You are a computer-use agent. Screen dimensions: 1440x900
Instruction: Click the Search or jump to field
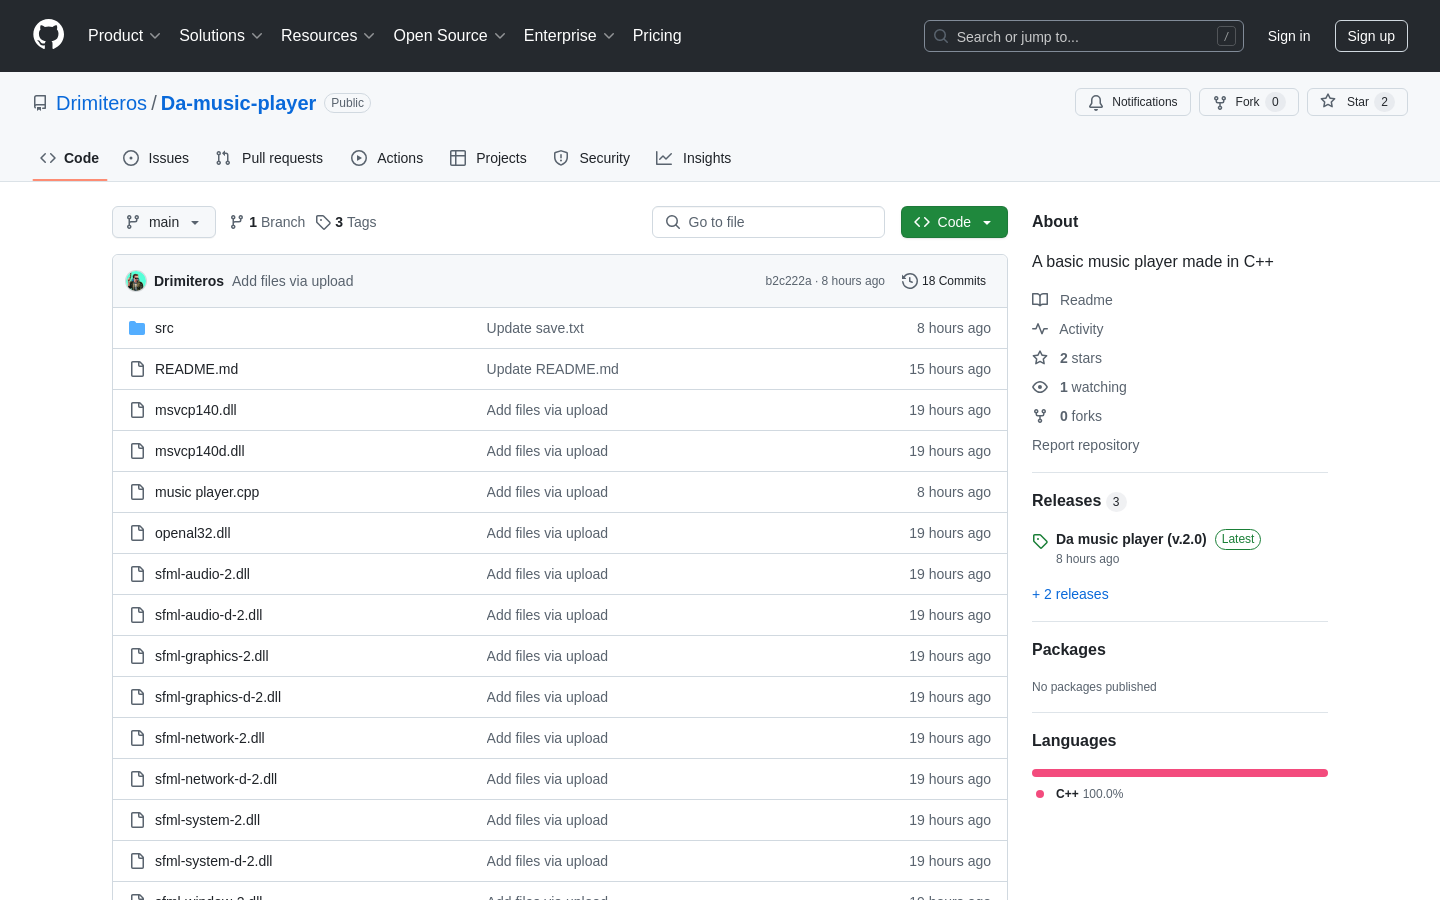(1084, 36)
